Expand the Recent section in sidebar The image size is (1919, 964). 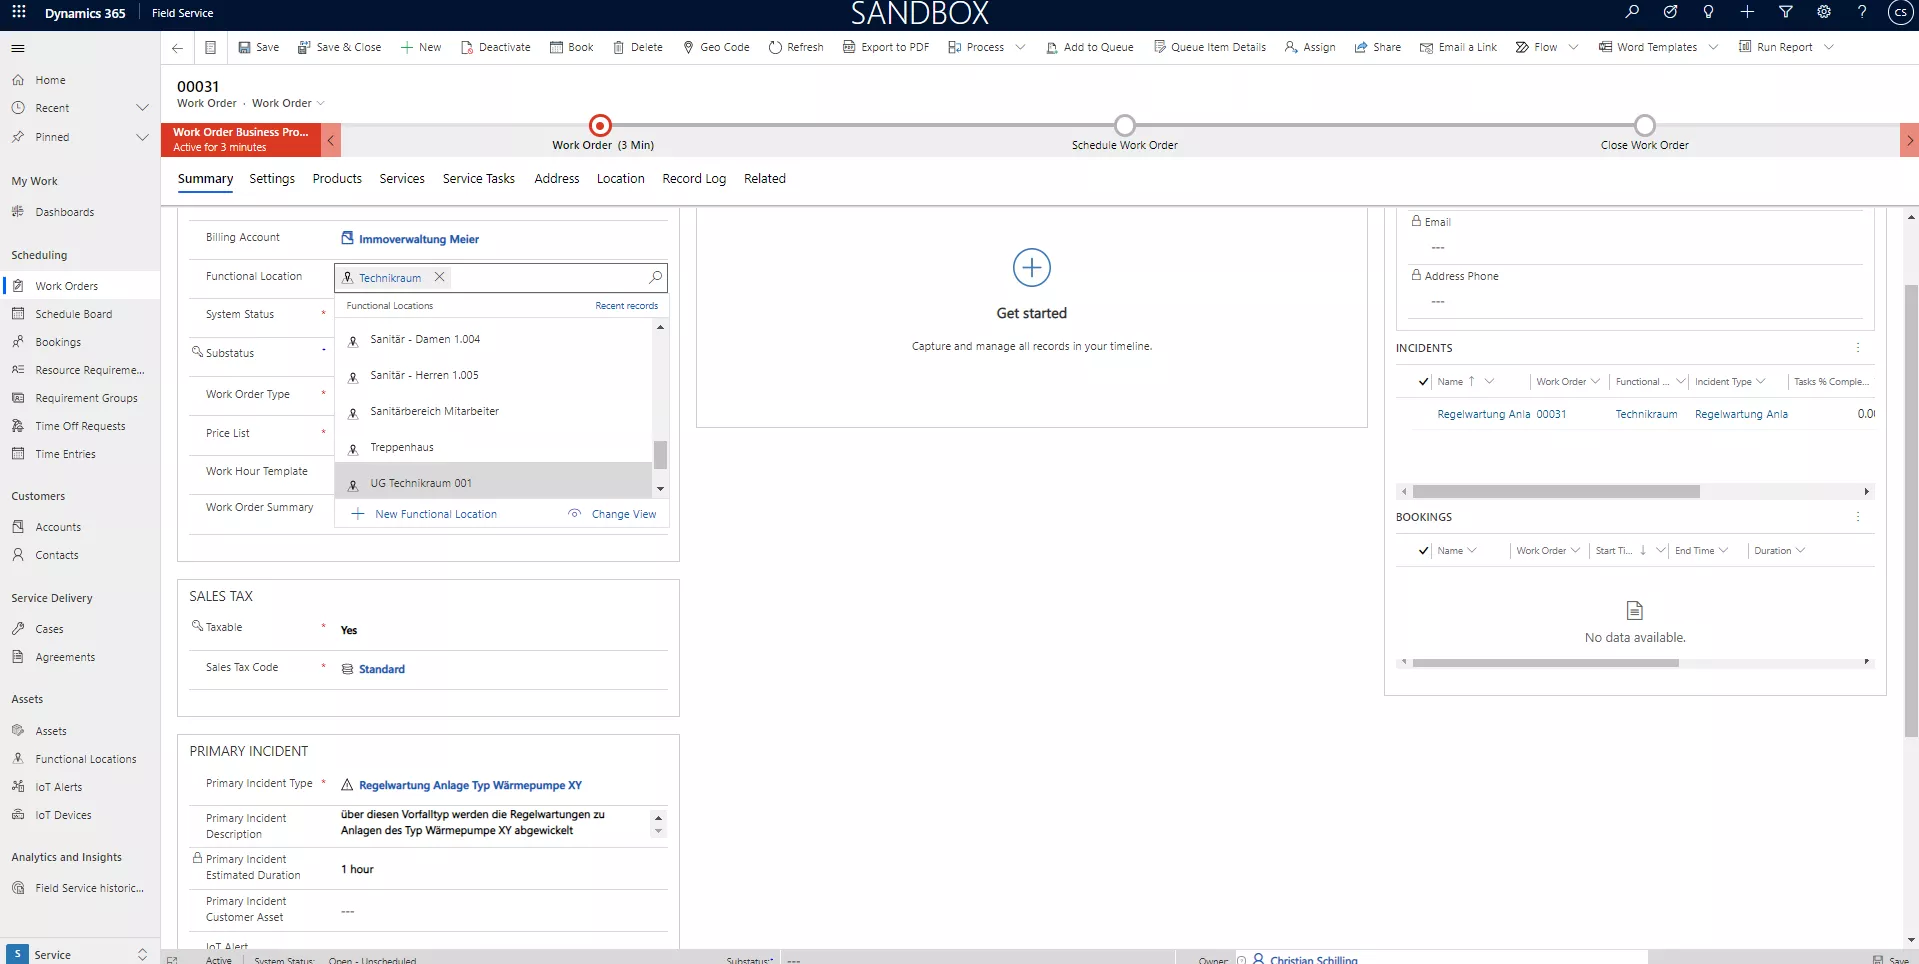pos(142,108)
